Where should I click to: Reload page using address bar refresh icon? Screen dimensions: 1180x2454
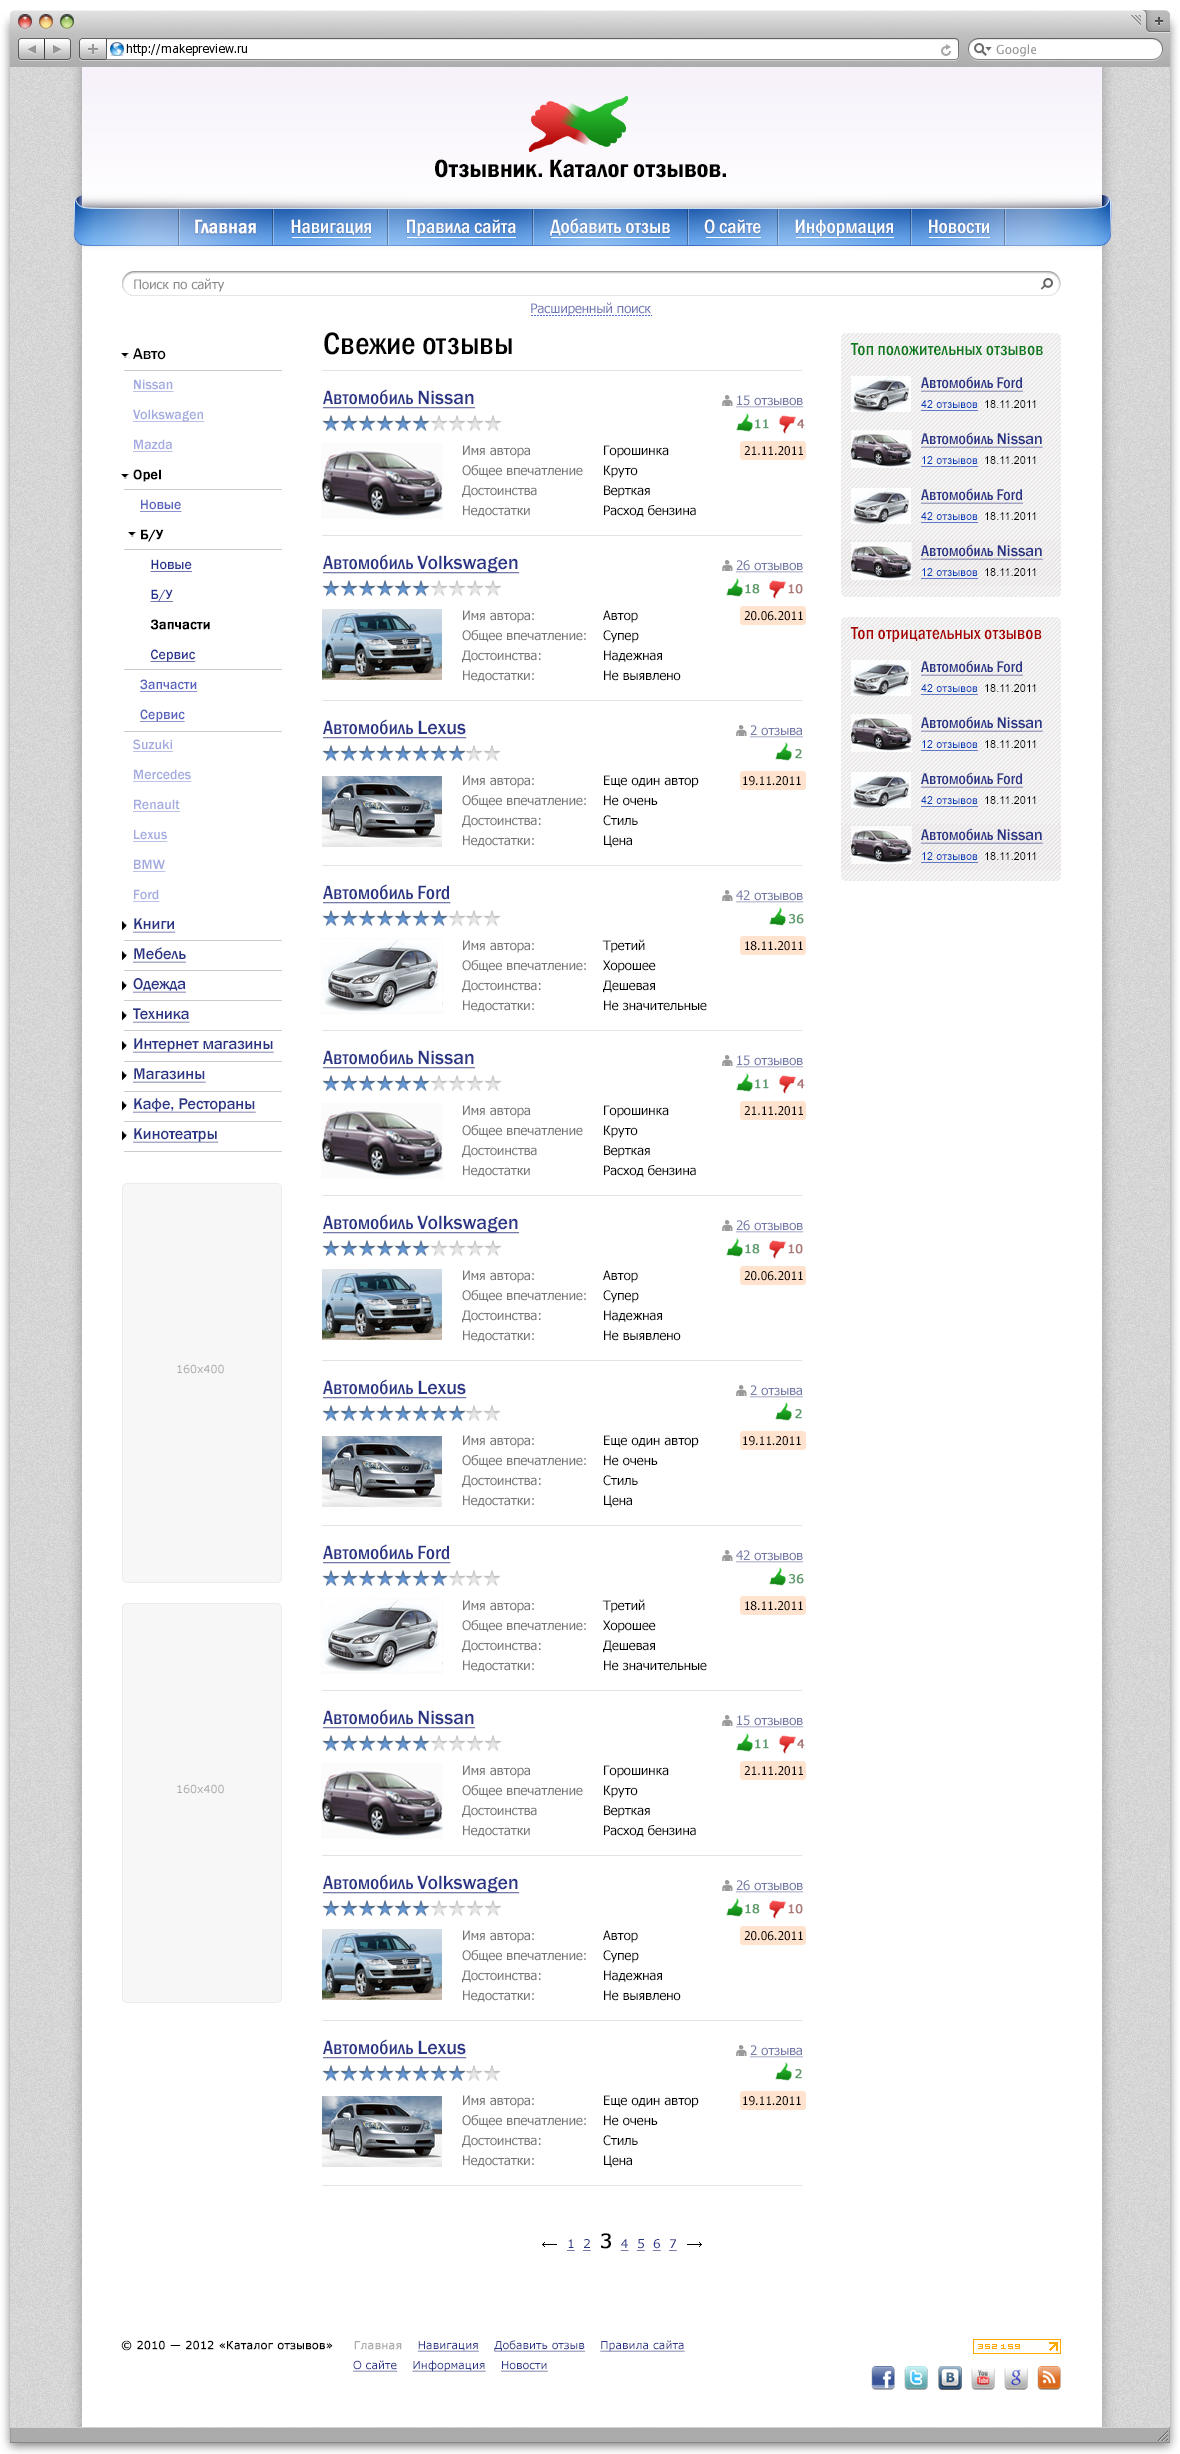tap(946, 49)
